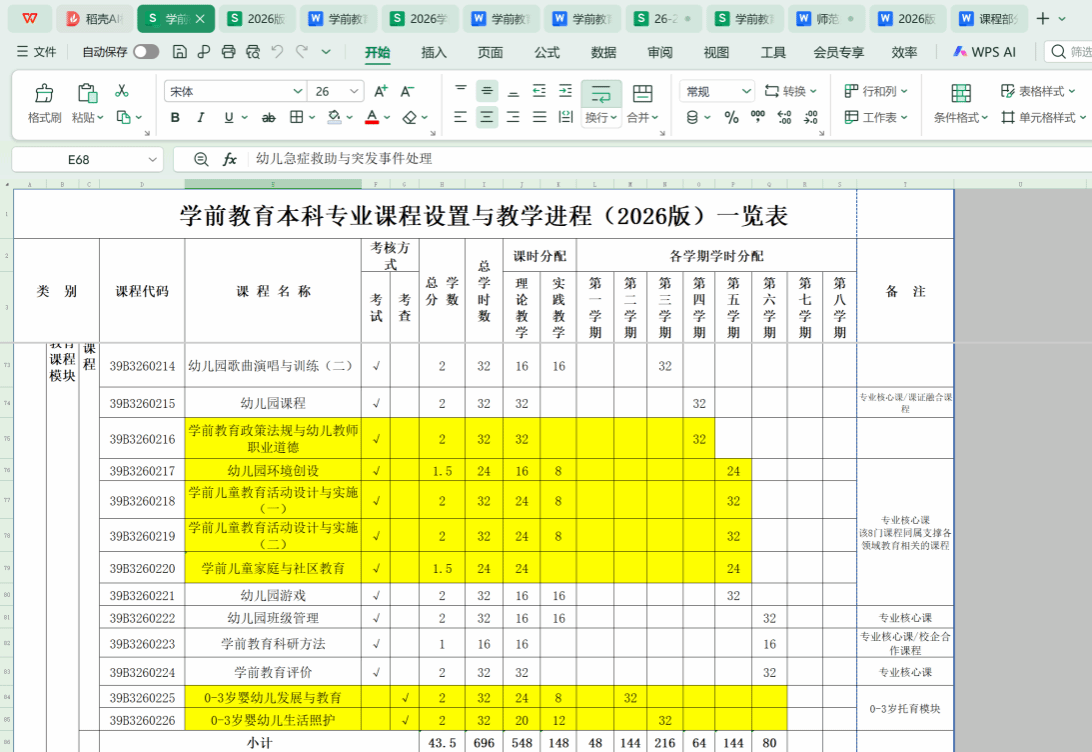Click the Cut scissors icon
This screenshot has width=1092, height=752.
(122, 91)
